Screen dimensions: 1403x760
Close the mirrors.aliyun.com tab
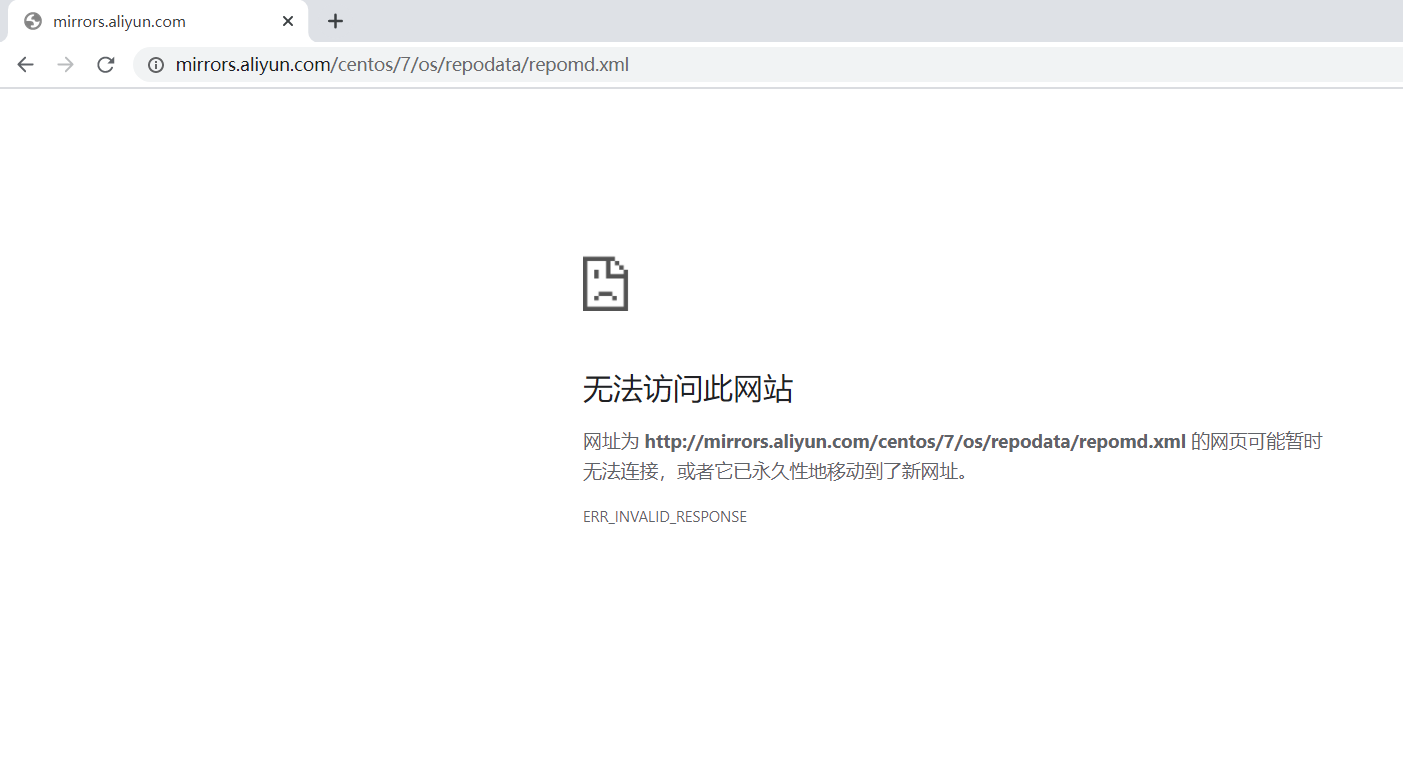coord(288,21)
